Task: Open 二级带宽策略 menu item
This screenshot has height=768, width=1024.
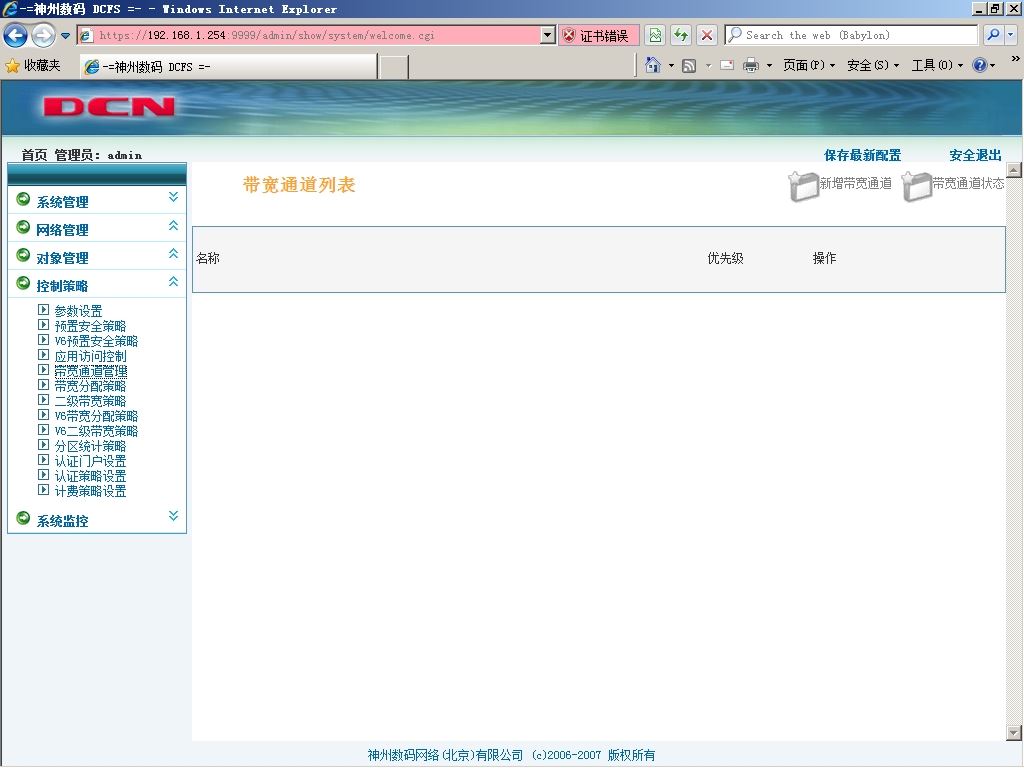Action: 90,401
